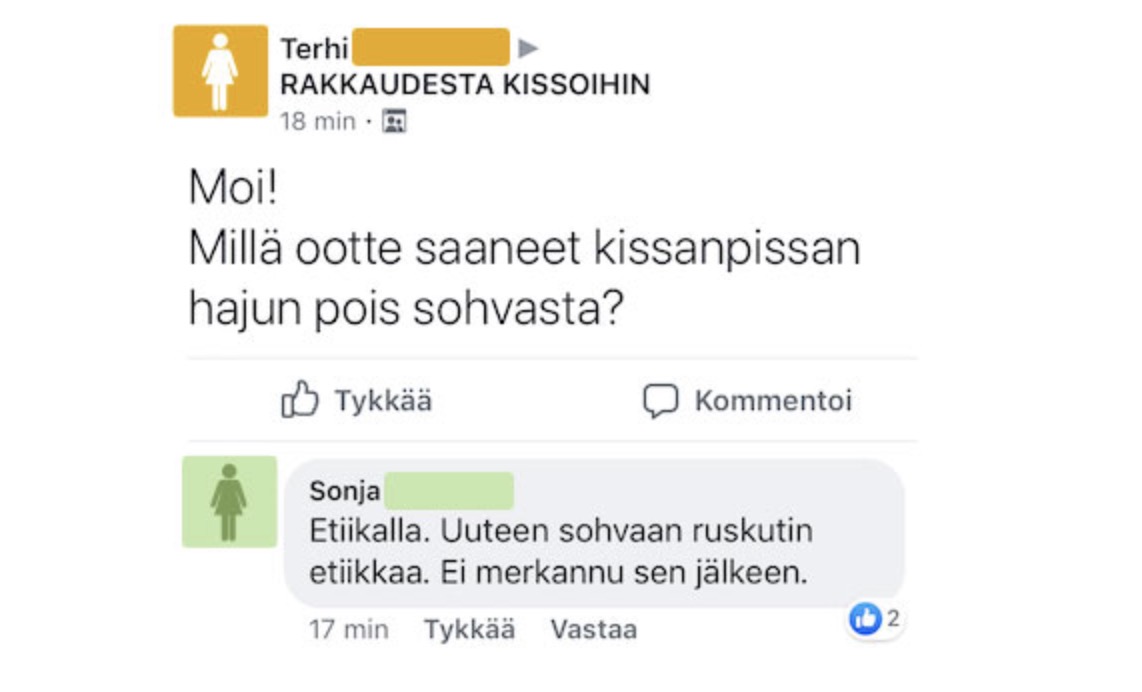Click the gray arrow triangle beside poster name

[529, 48]
